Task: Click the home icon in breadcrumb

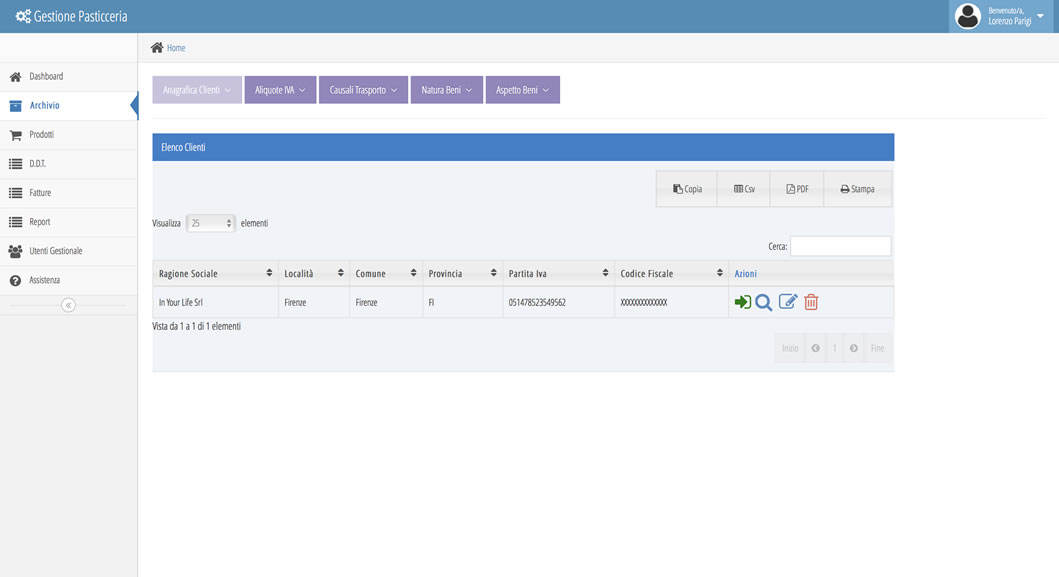Action: (x=157, y=48)
